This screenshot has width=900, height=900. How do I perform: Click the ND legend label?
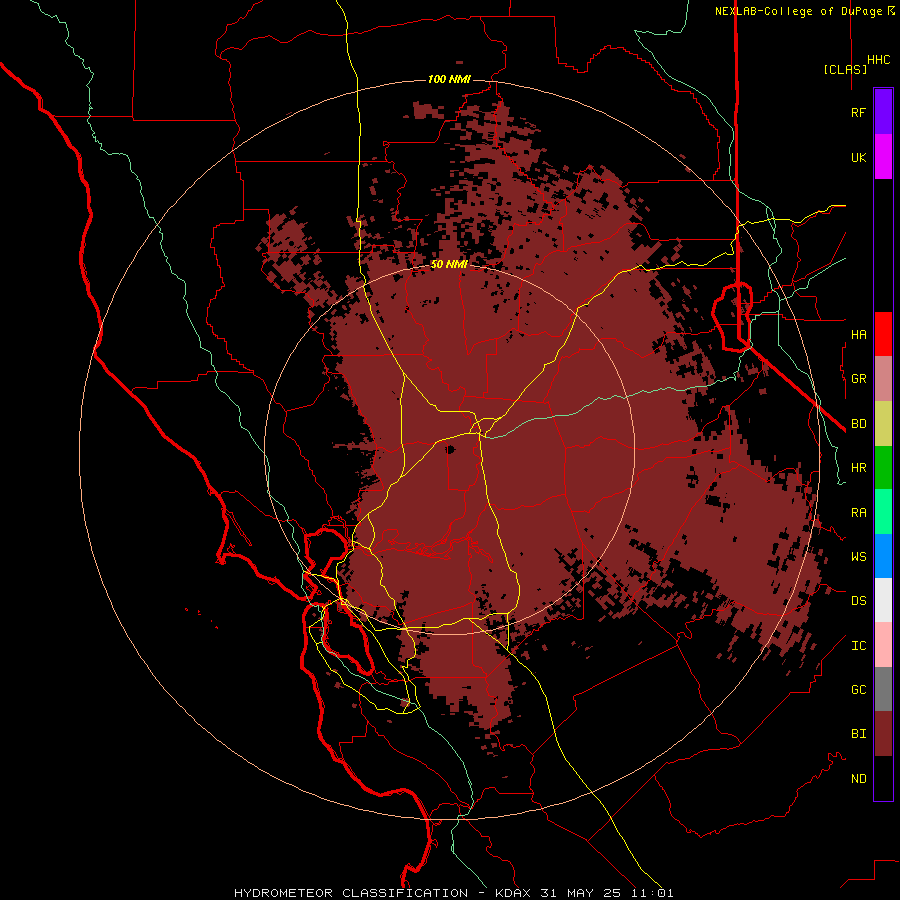(x=858, y=779)
